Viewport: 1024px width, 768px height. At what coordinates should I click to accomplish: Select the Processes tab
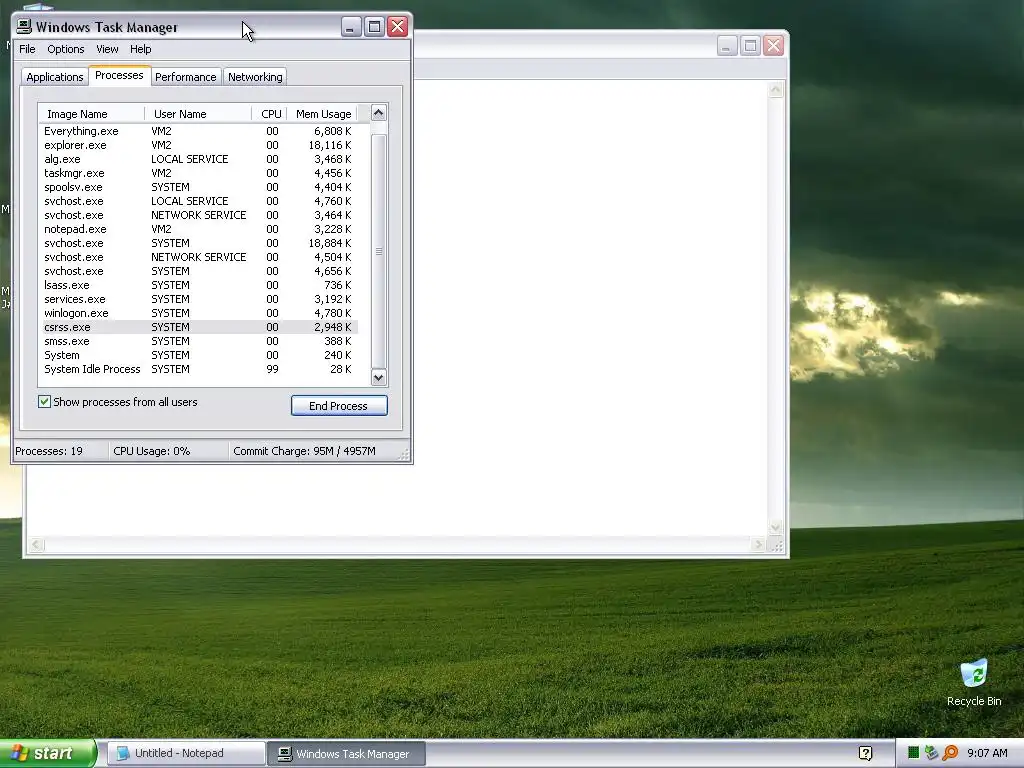click(120, 75)
